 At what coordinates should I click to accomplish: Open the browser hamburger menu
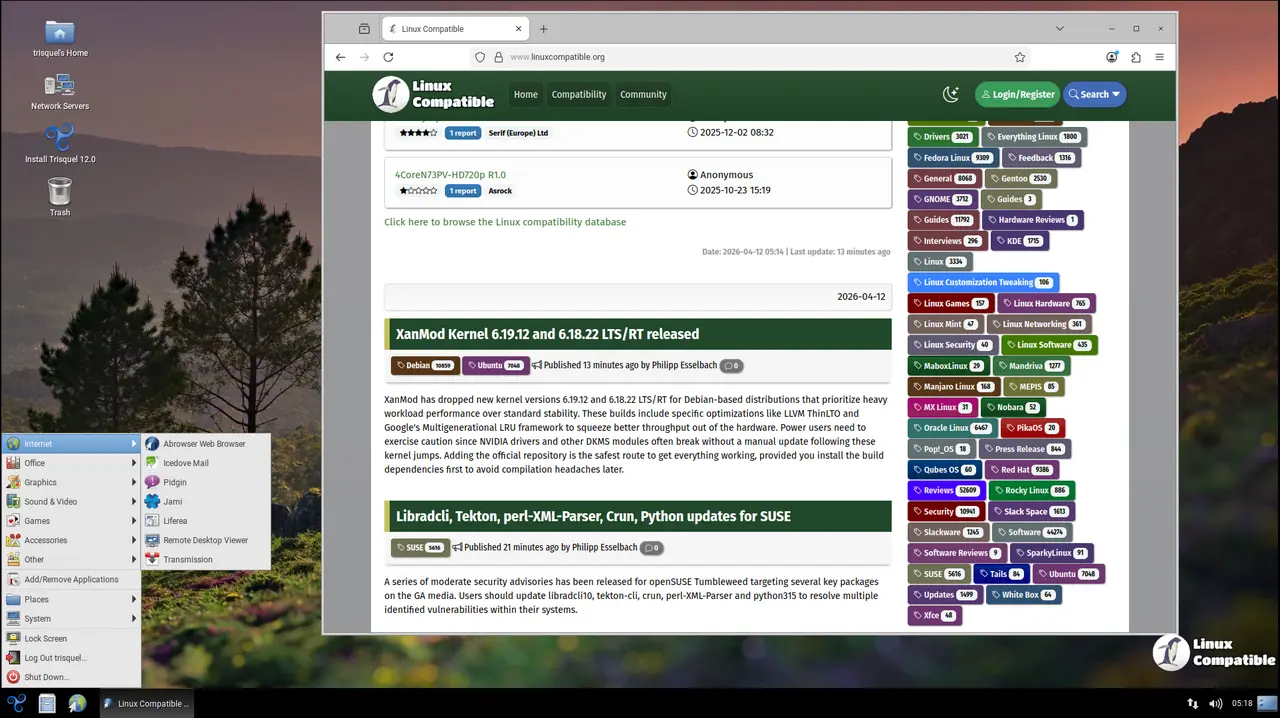(x=1160, y=57)
